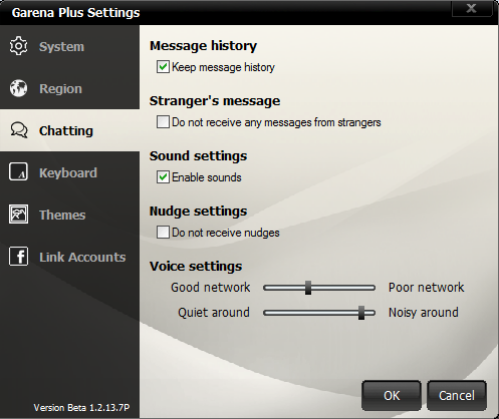Click the Noisy around label

click(423, 313)
